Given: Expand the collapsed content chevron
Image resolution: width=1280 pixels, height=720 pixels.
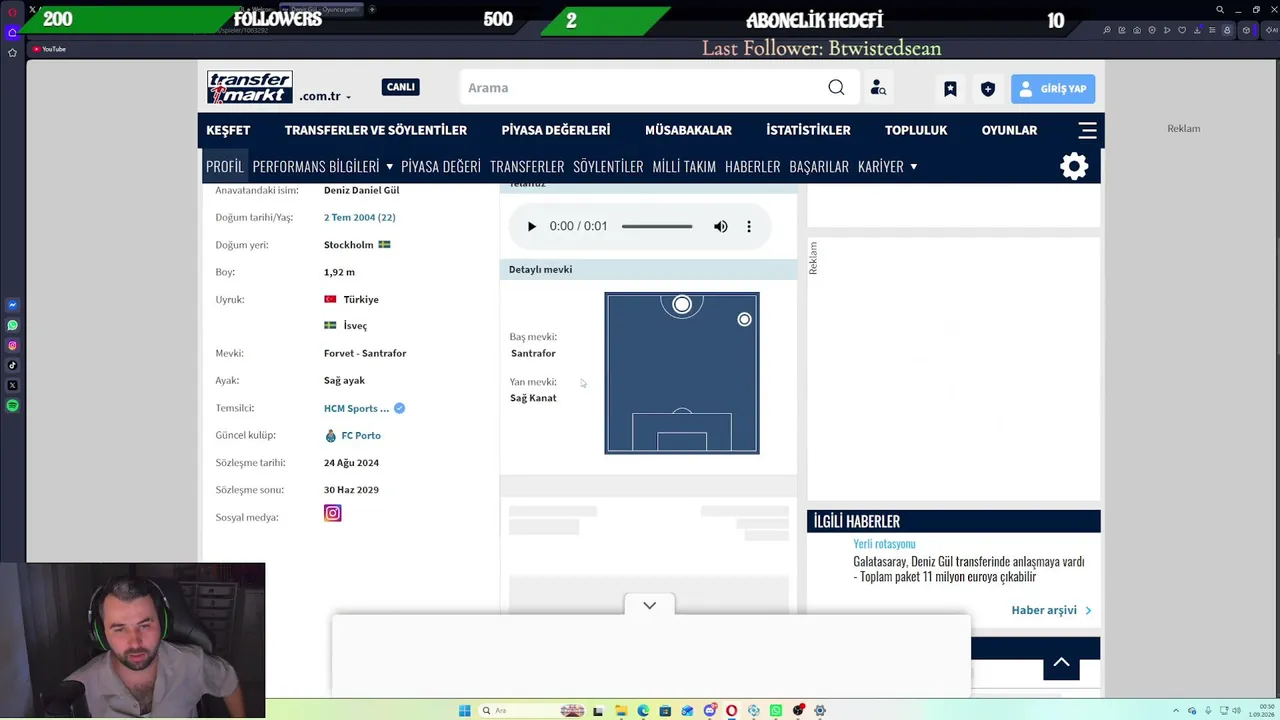Looking at the screenshot, I should 649,605.
